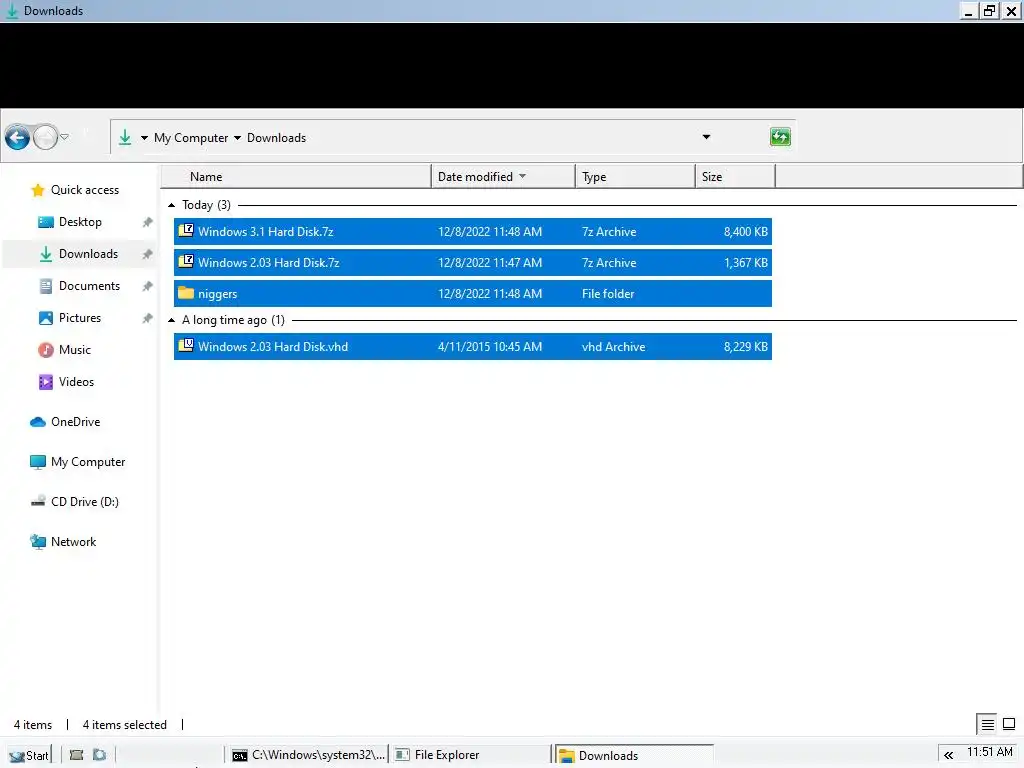Viewport: 1024px width, 768px height.
Task: Click the 8,229 KB size value
Action: (x=746, y=347)
